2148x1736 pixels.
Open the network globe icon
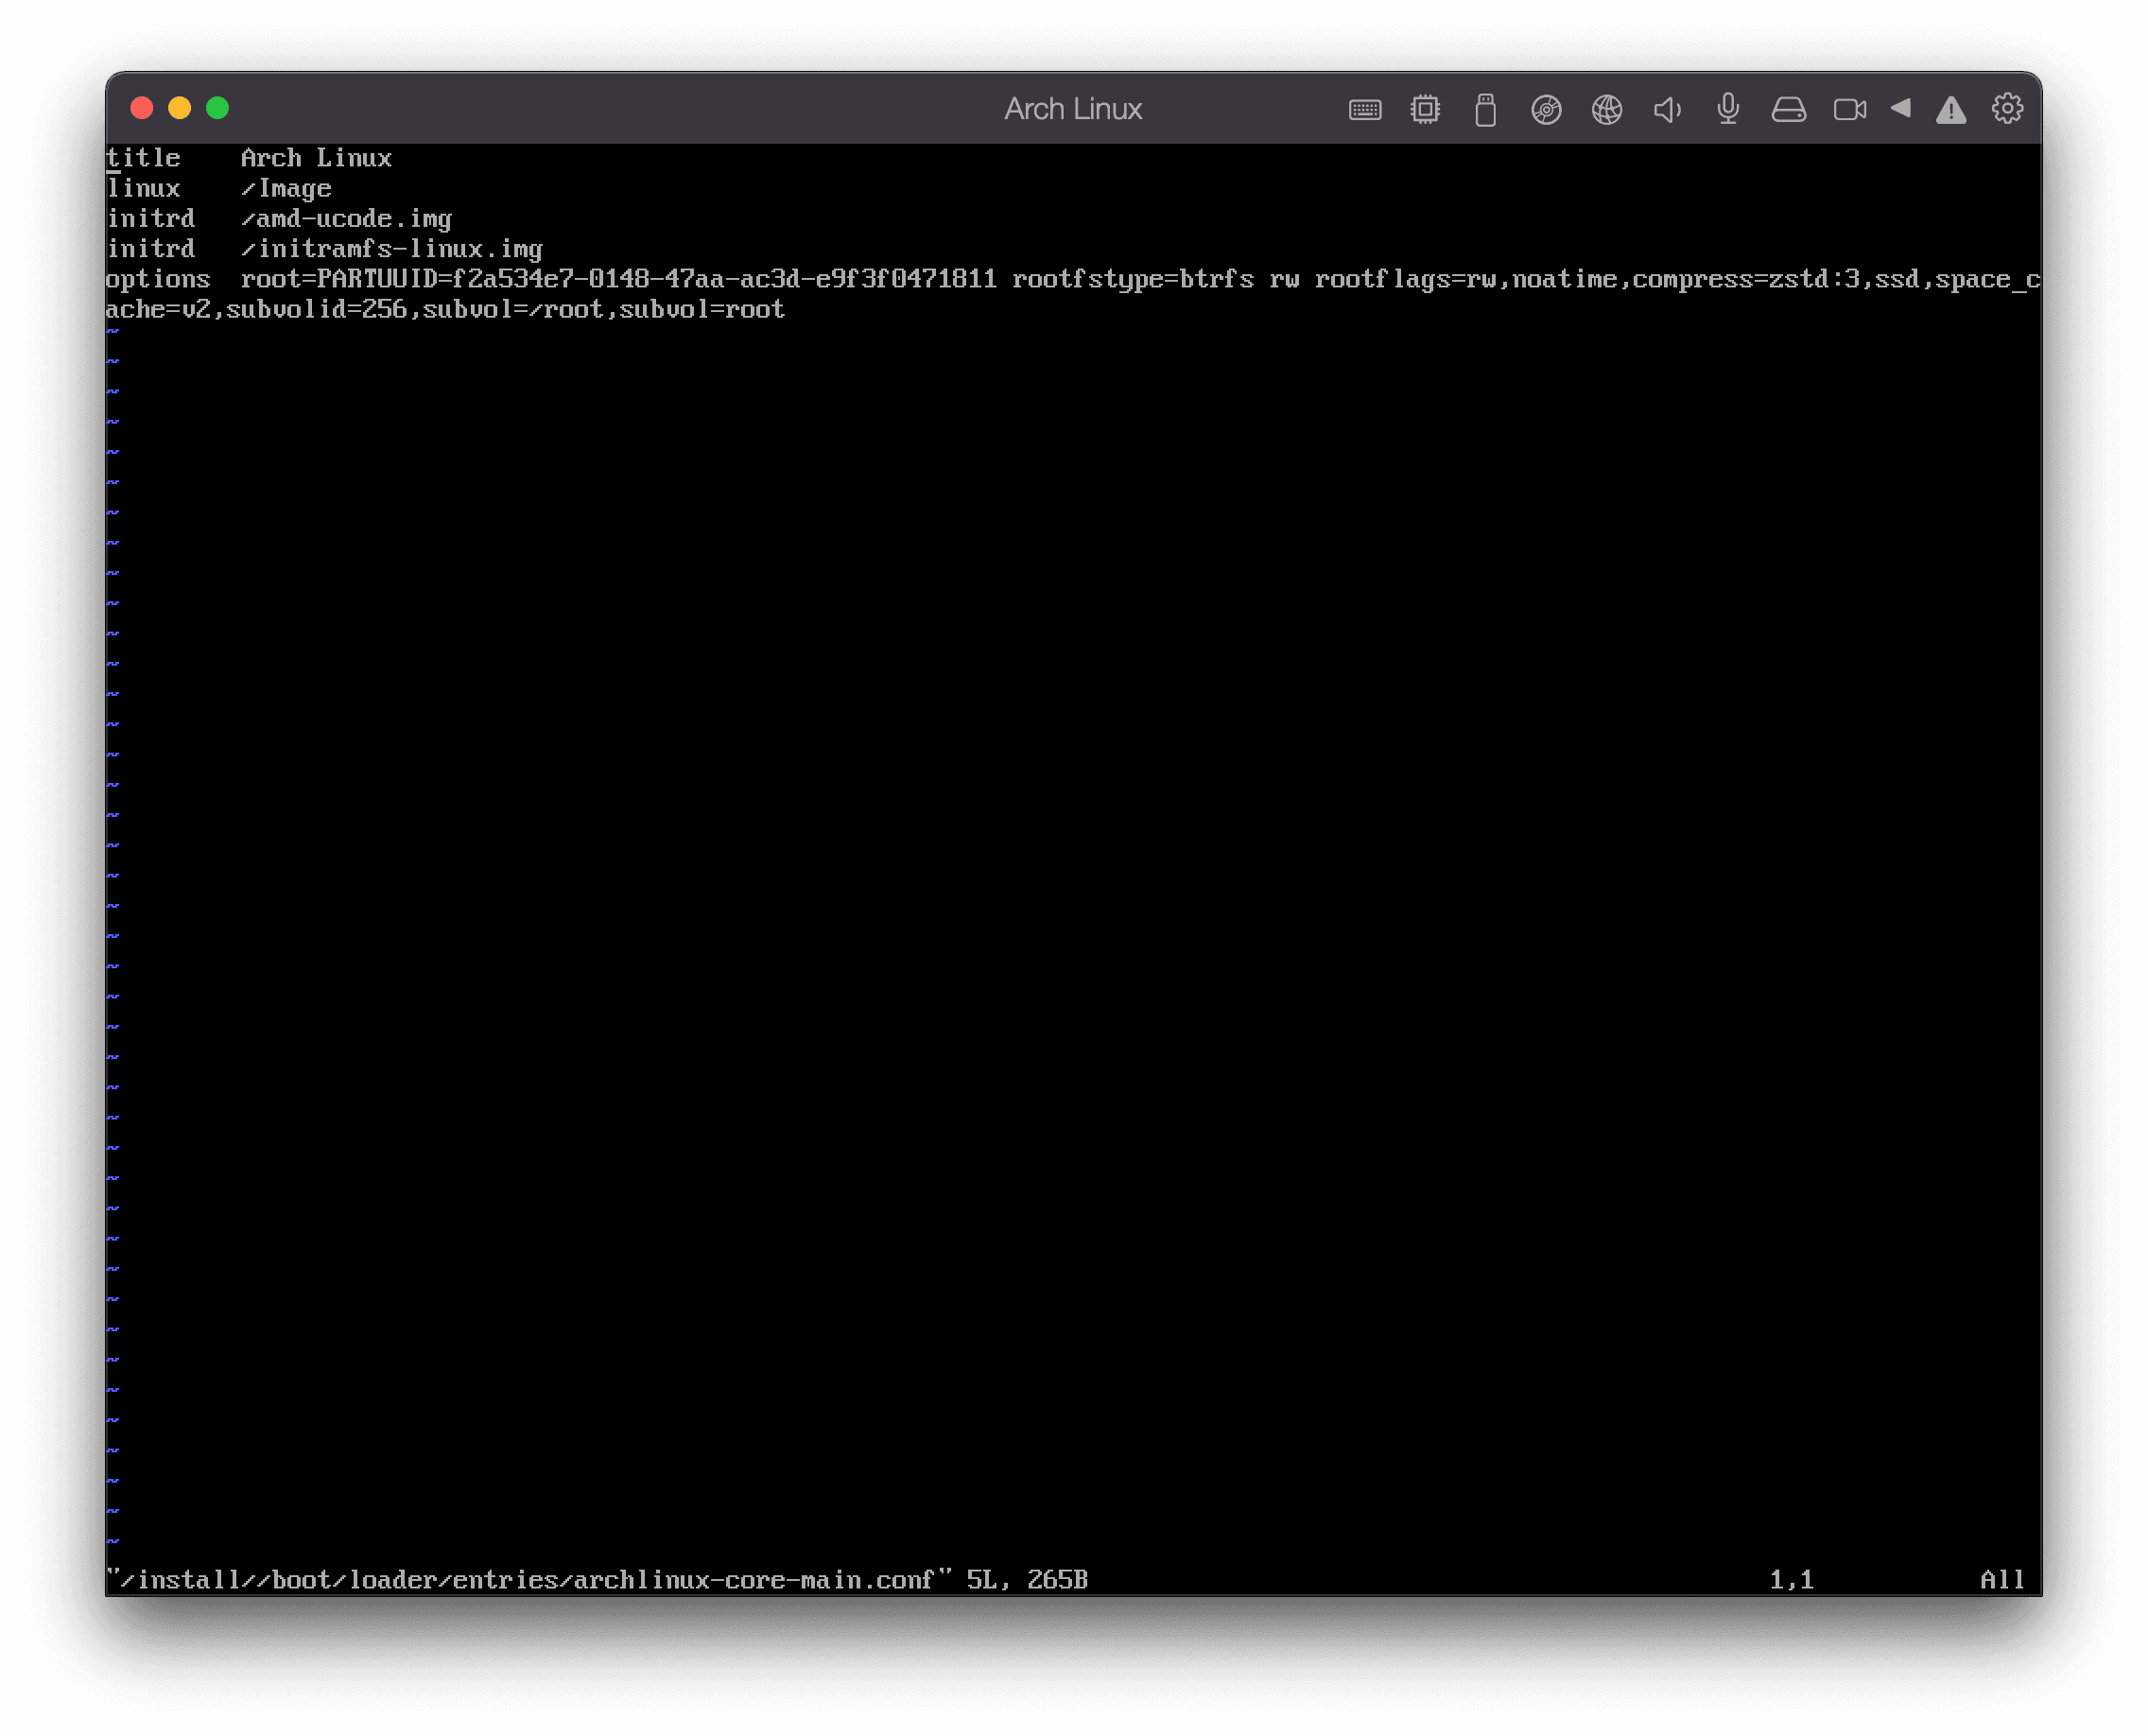click(1607, 109)
